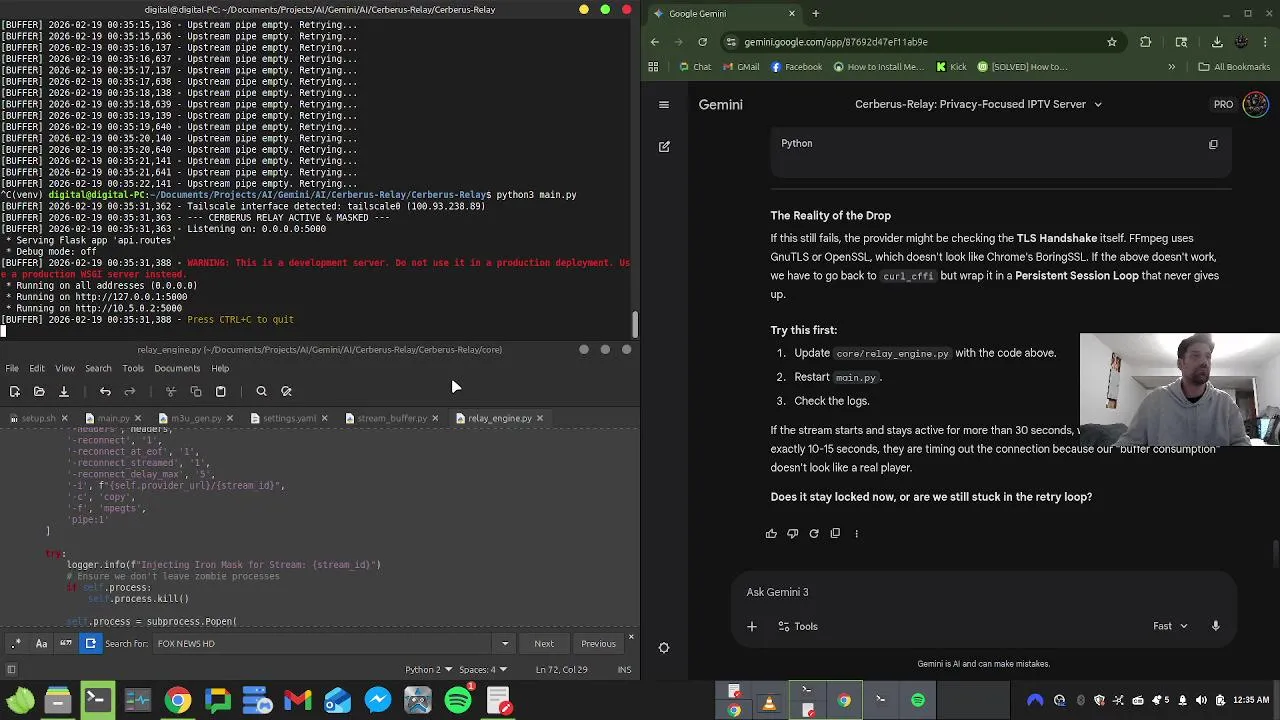
Task: Add a file with the plus button in Gemini
Action: (751, 626)
